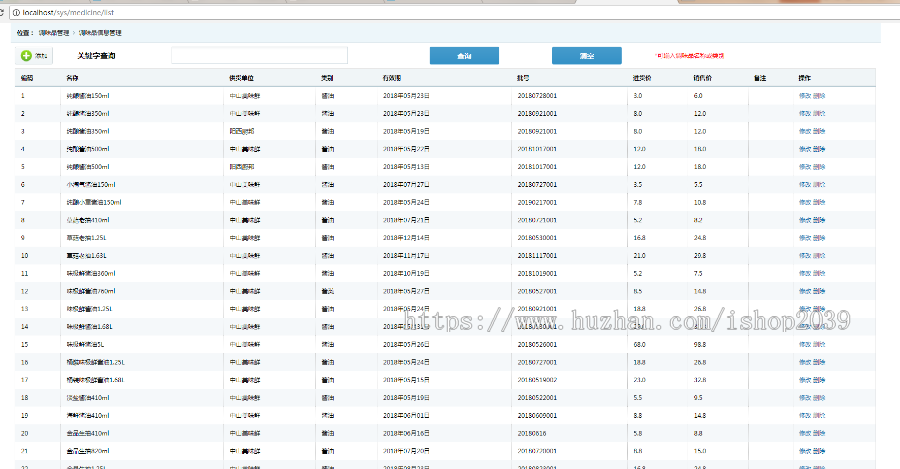Viewport: 900px width, 469px height.
Task: Click 删除 delete link in row 9
Action: 819,238
